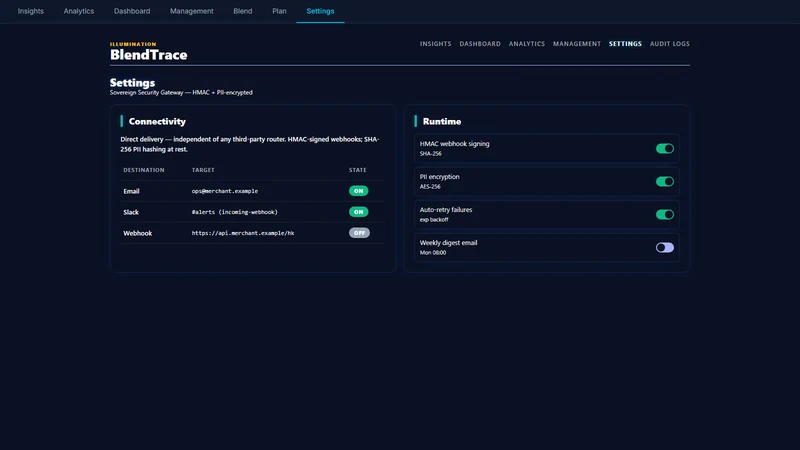Toggle the Email destination ON state
800x450 pixels.
tap(359, 191)
